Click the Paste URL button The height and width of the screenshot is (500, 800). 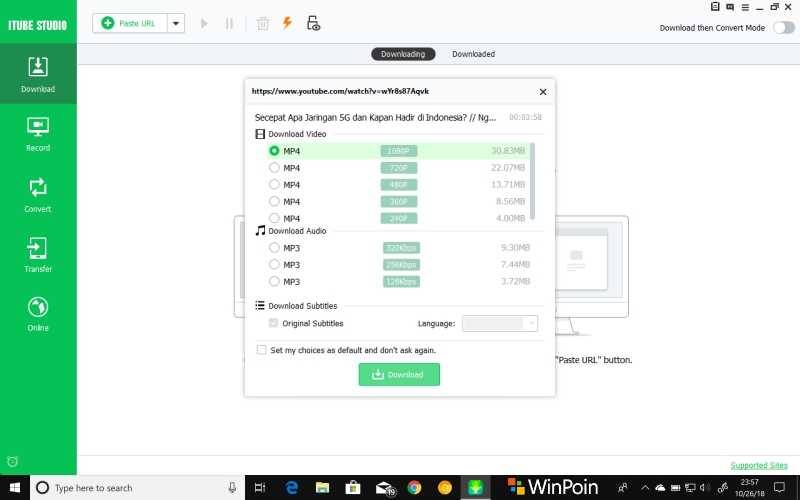tap(130, 23)
